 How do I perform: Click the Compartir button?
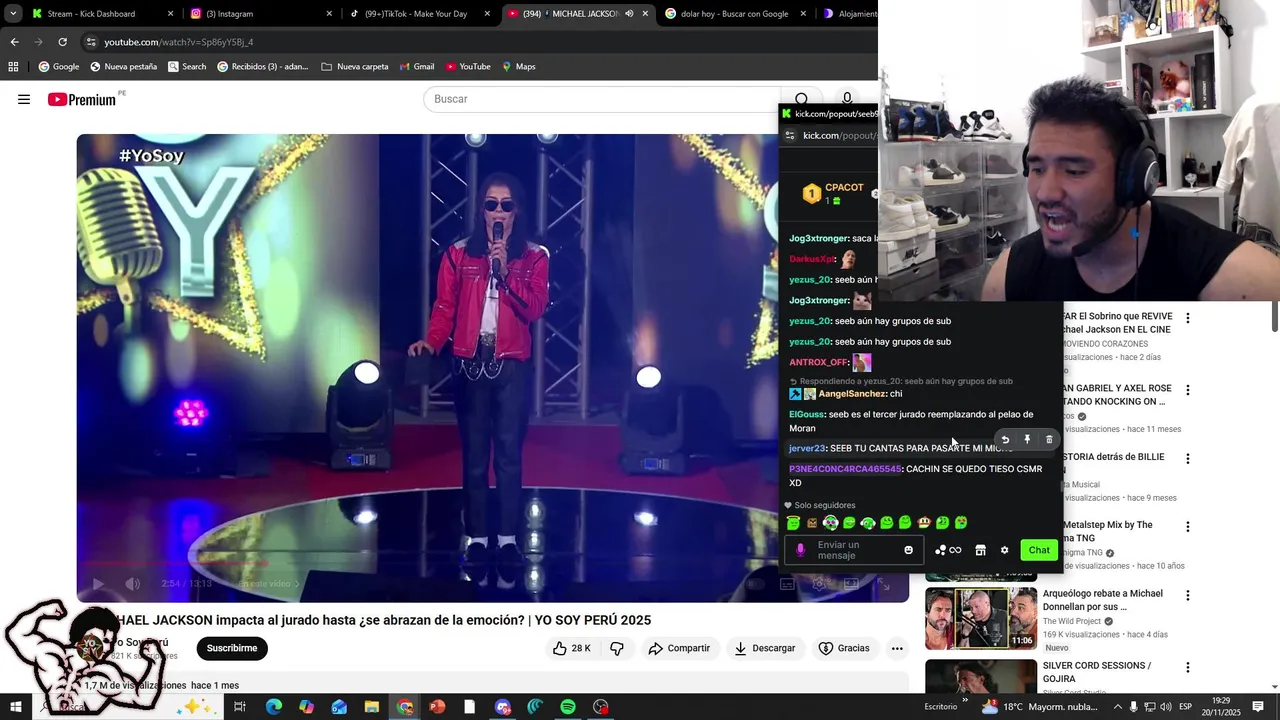coord(679,648)
